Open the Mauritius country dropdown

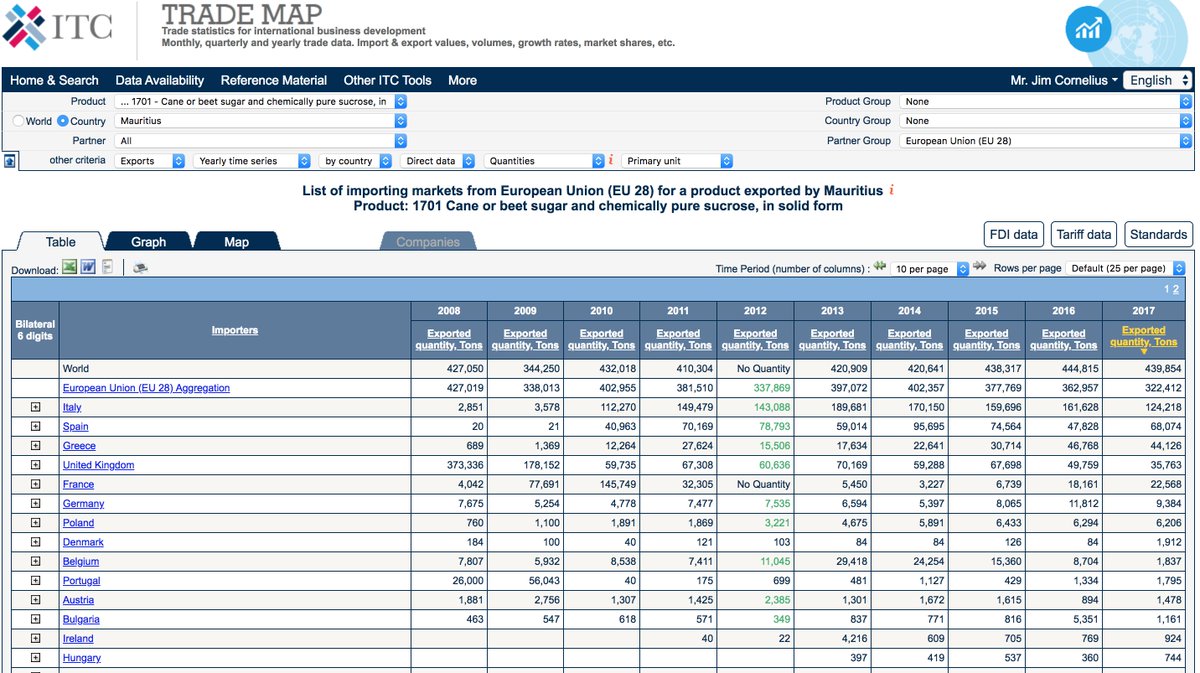point(260,121)
